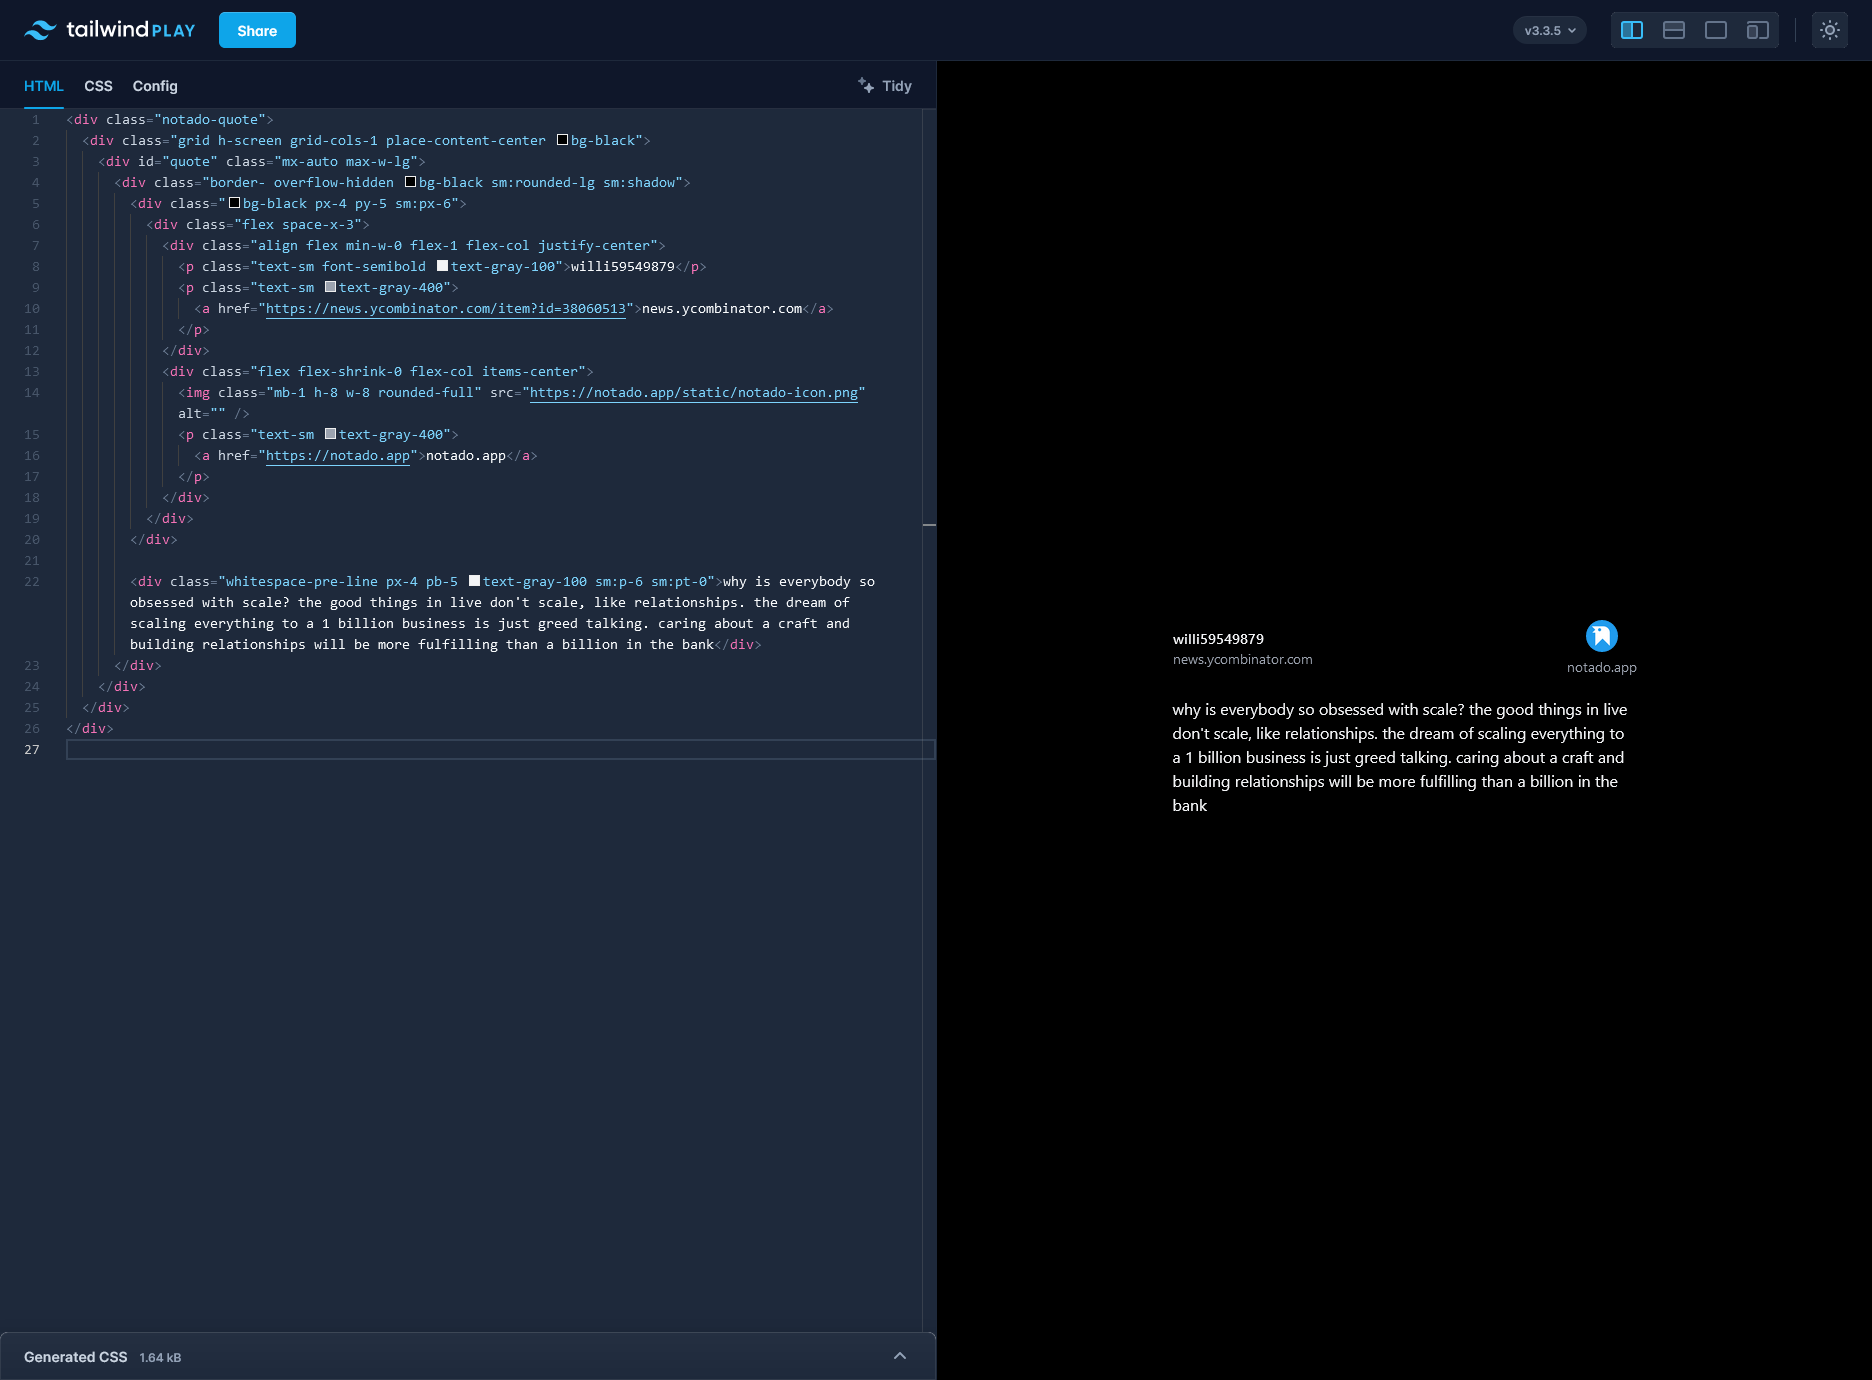
Task: Open the v3.3.5 version dropdown
Action: click(x=1549, y=30)
